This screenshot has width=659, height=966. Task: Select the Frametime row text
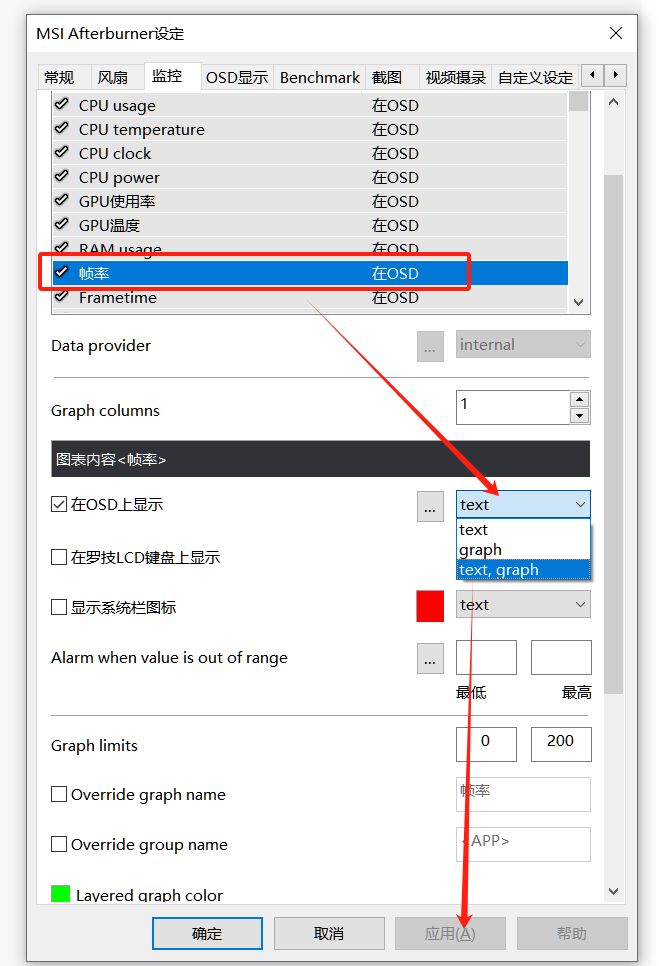pos(118,298)
